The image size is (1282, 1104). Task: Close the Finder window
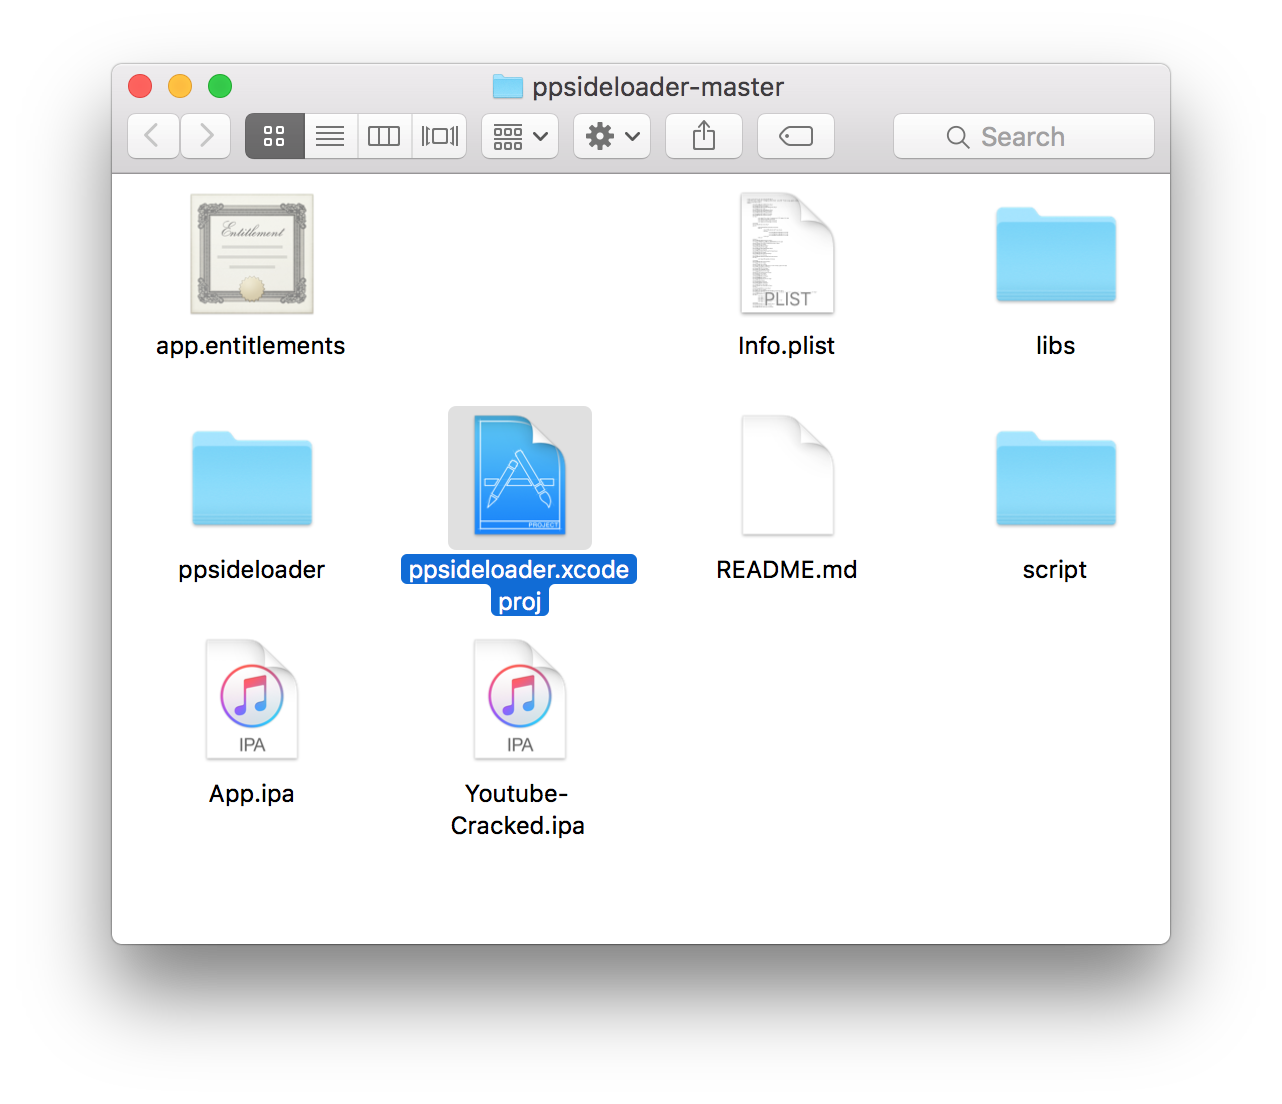coord(140,86)
